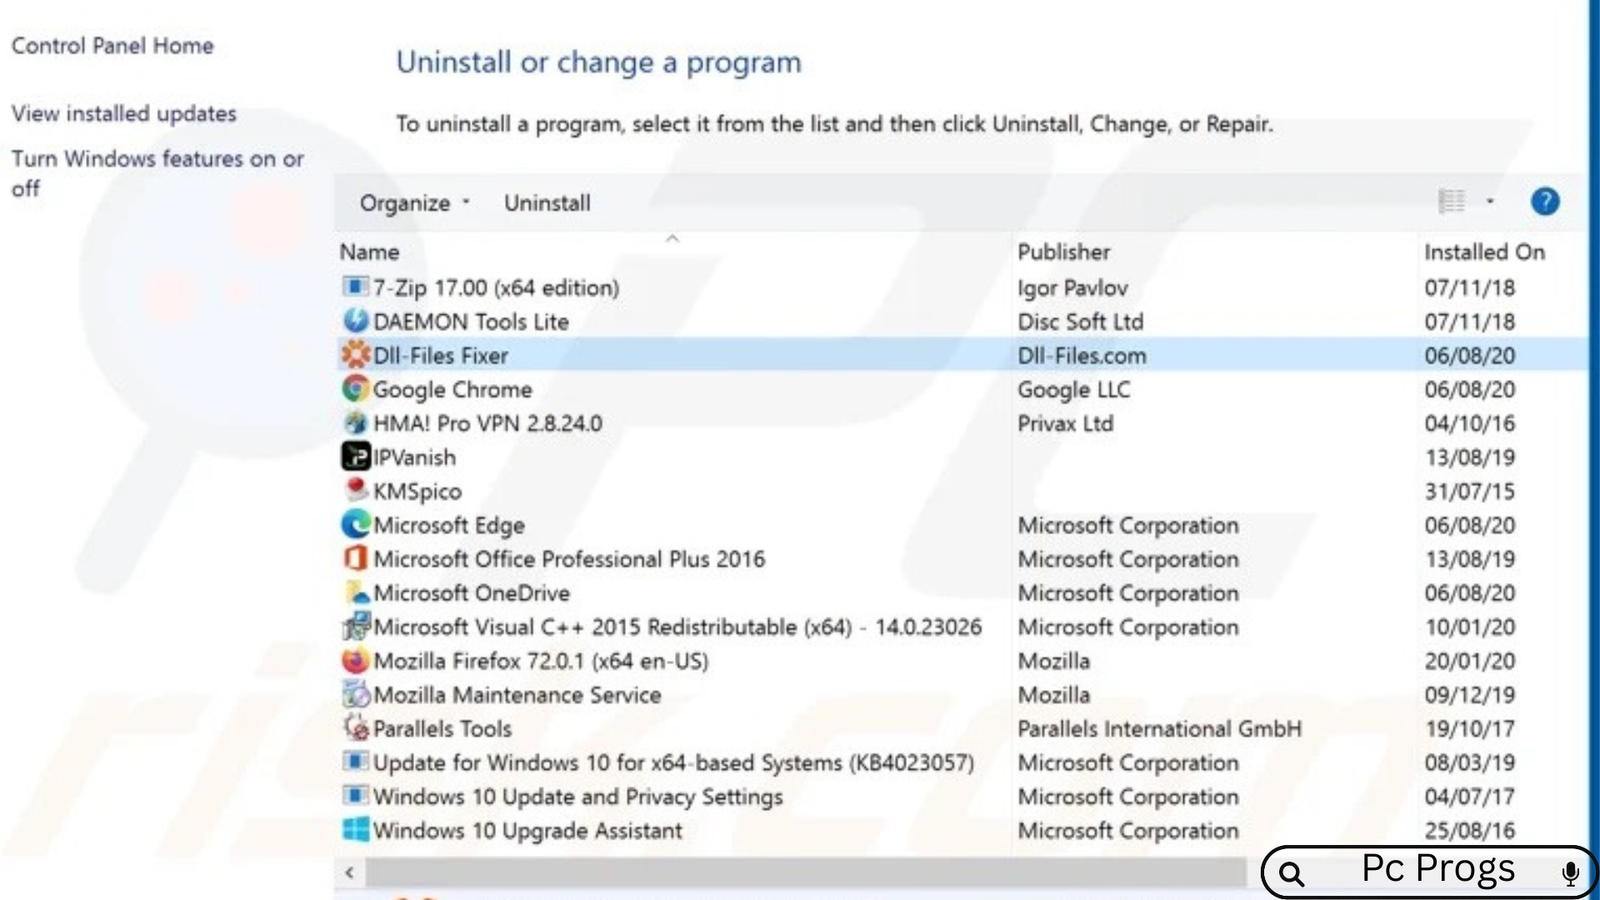Screen dimensions: 1600x900
Task: Click publisher Disc Soft Ltd cell
Action: click(x=1080, y=321)
